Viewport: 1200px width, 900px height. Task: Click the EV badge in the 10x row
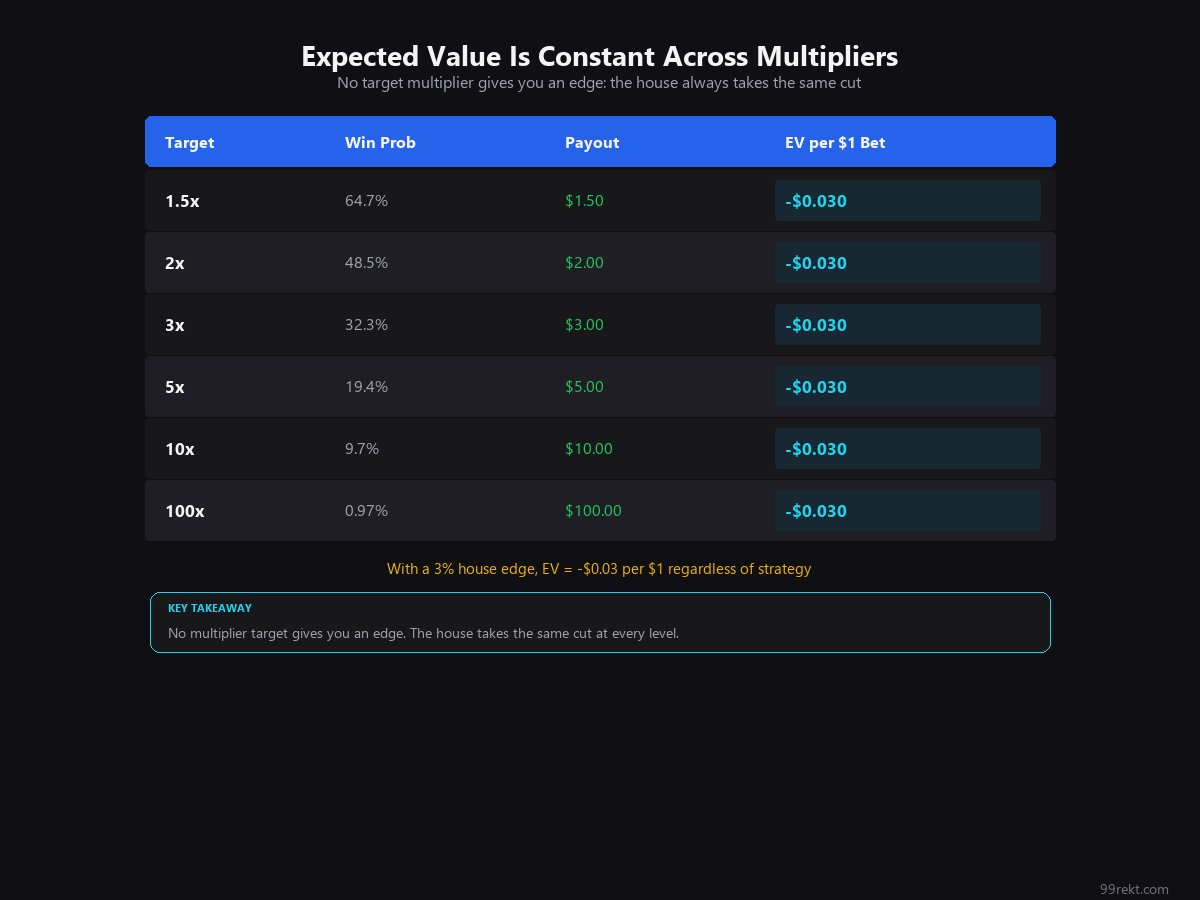907,449
